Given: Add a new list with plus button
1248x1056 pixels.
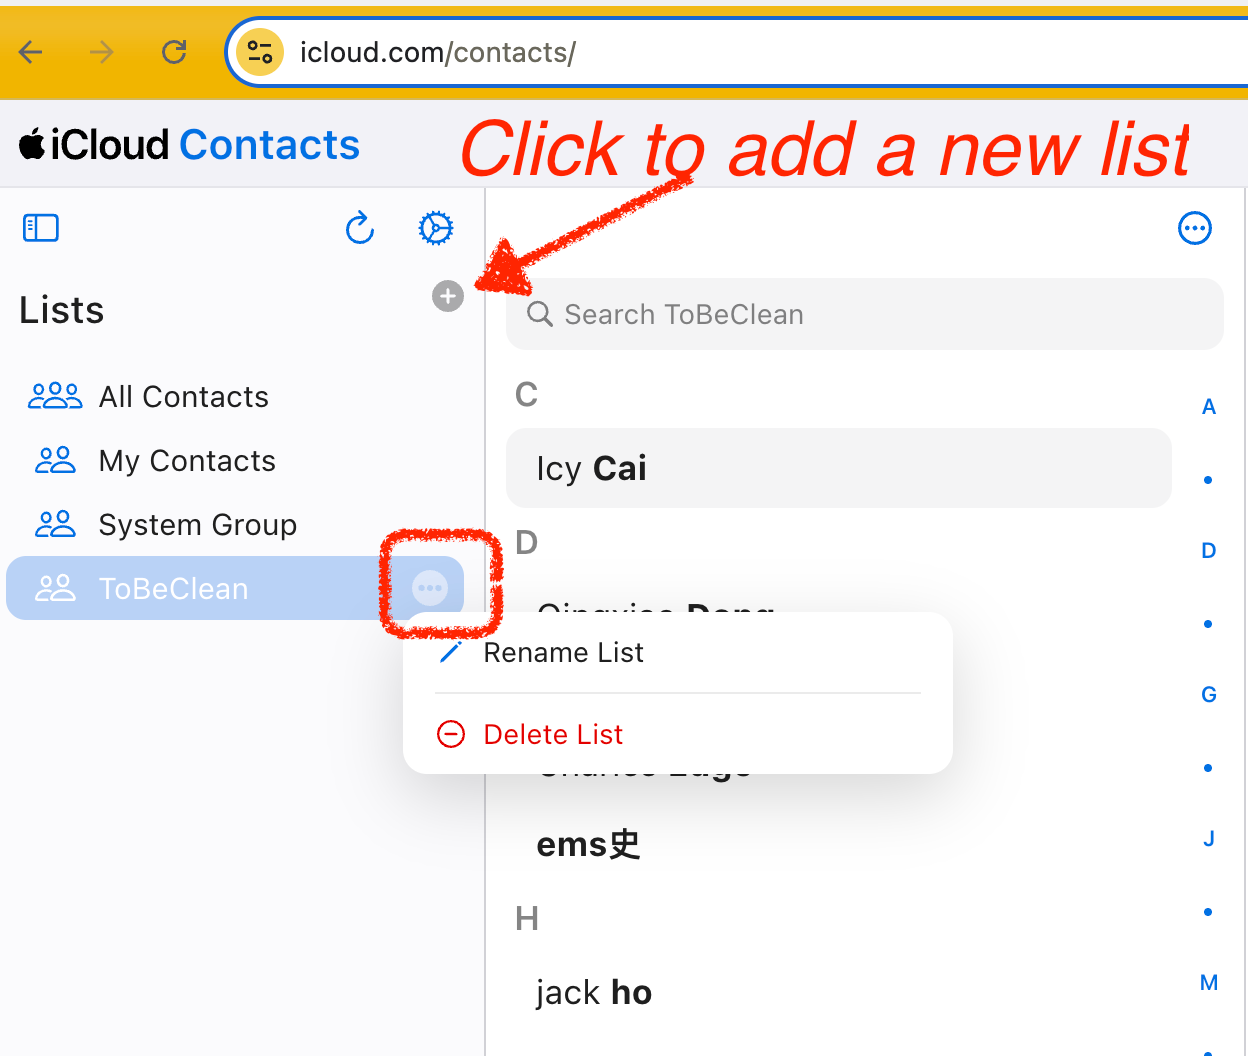Looking at the screenshot, I should point(448,296).
